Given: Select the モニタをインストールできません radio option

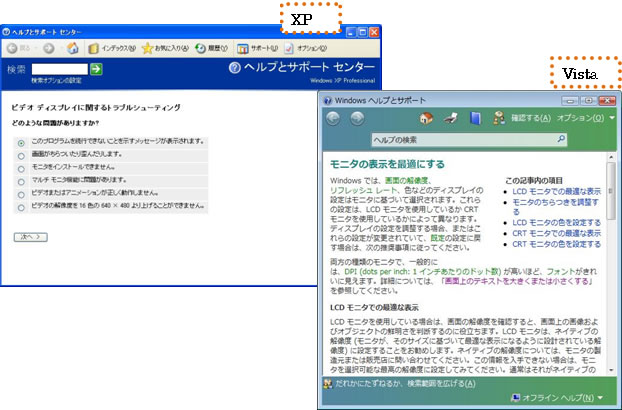Looking at the screenshot, I should 21,168.
